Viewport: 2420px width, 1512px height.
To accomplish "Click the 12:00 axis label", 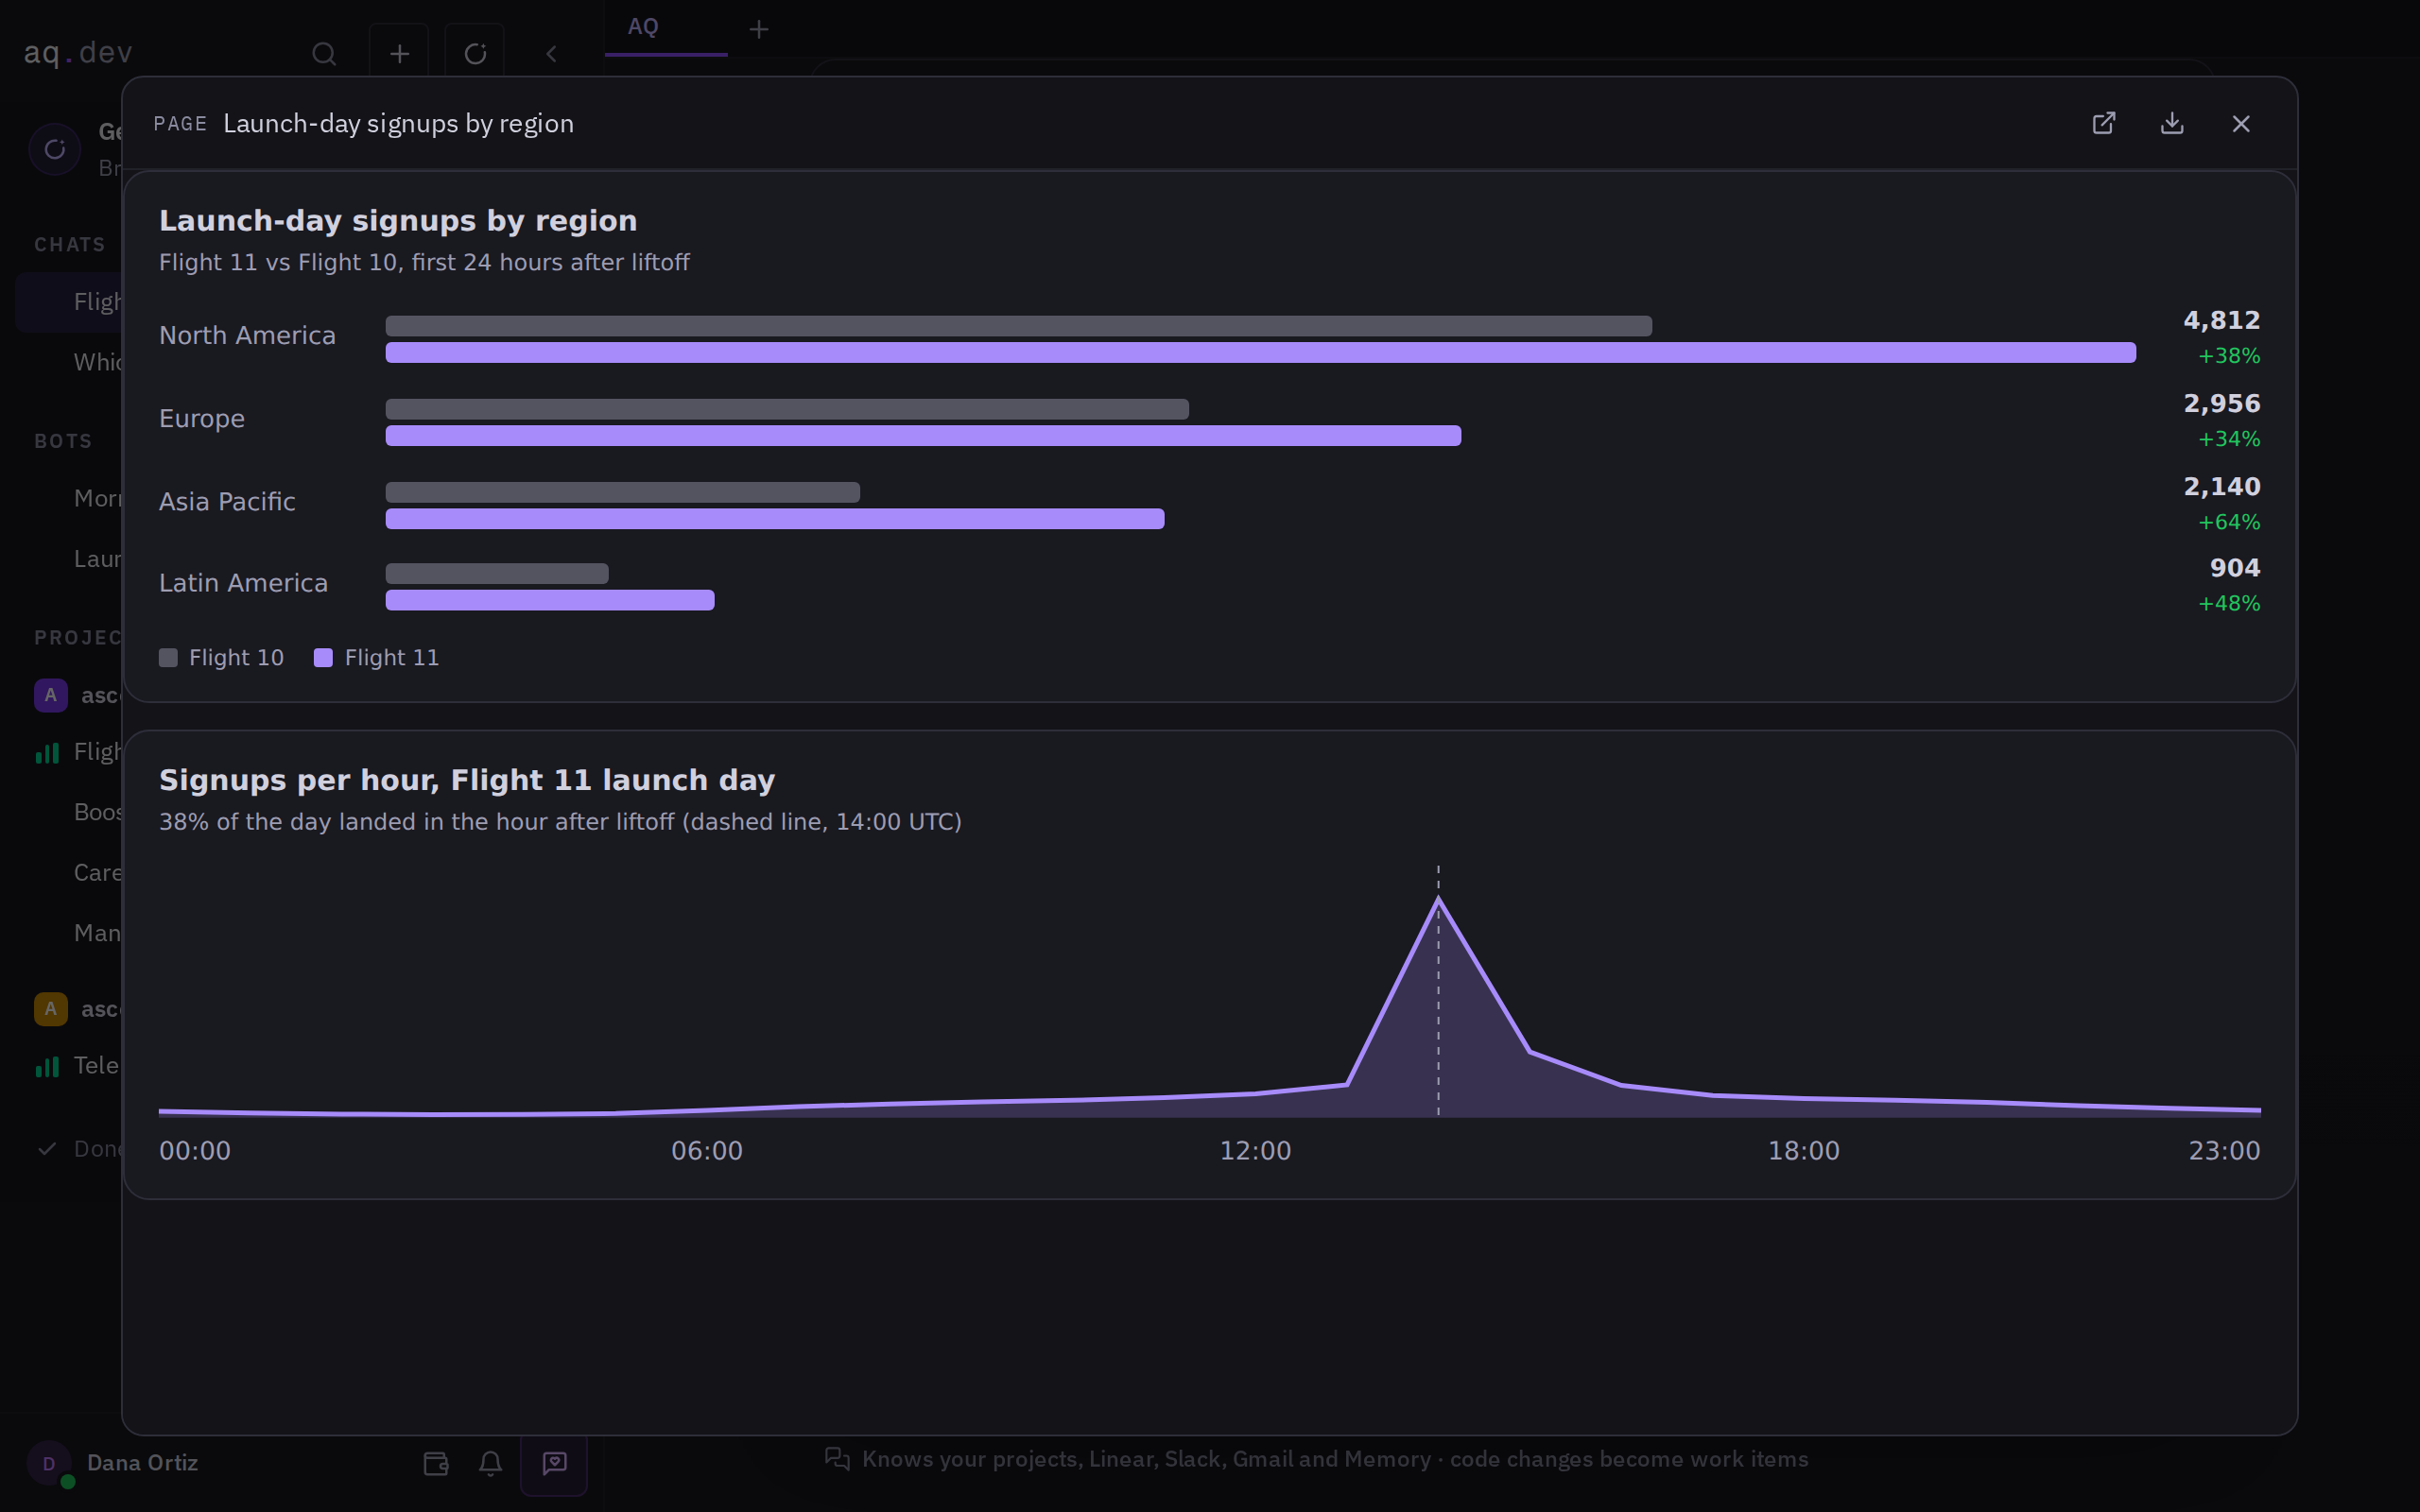I will pos(1255,1150).
